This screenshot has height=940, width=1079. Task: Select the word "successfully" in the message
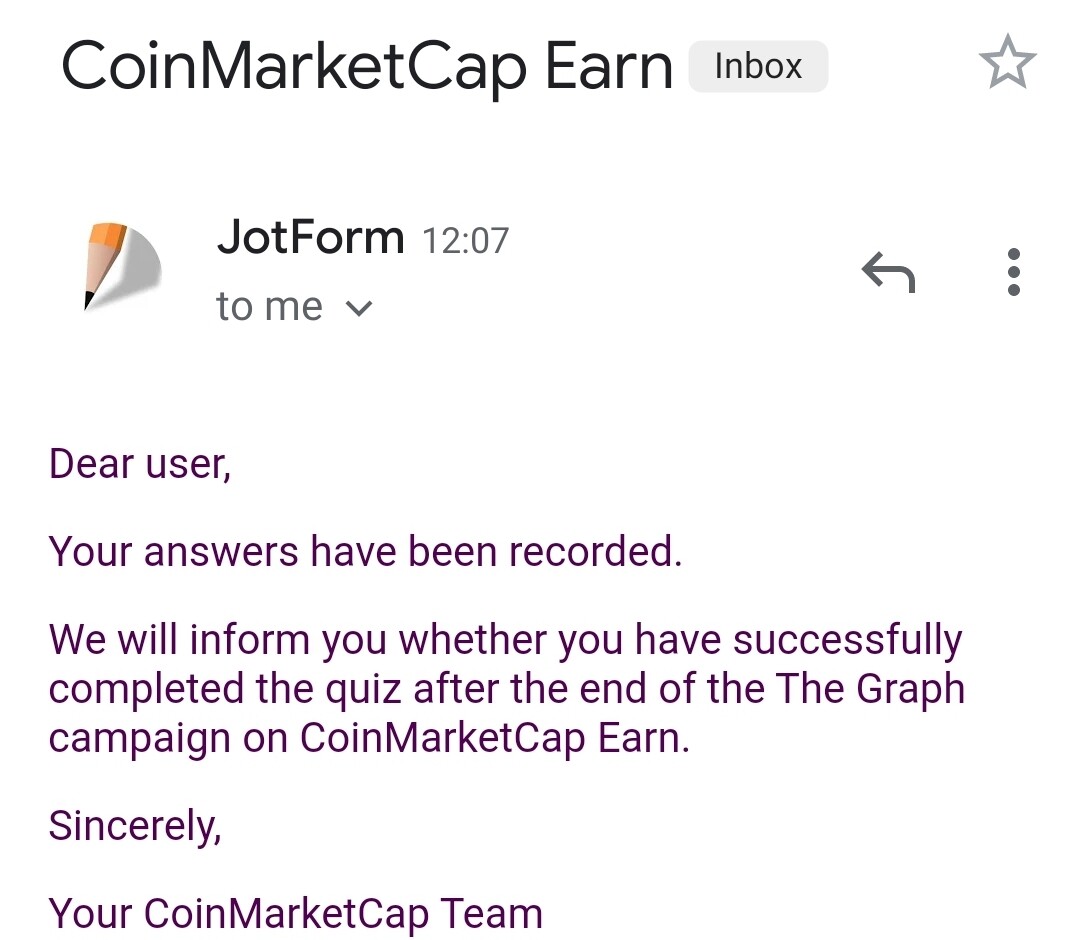pyautogui.click(x=847, y=640)
